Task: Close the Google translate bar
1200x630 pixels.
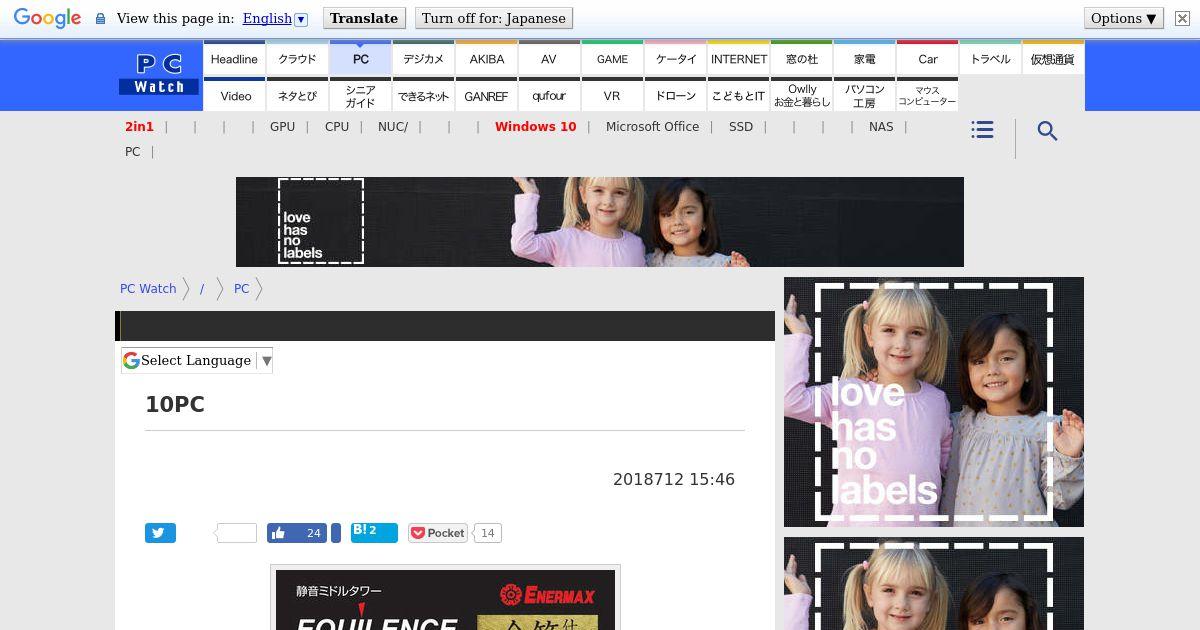Action: click(x=1182, y=18)
